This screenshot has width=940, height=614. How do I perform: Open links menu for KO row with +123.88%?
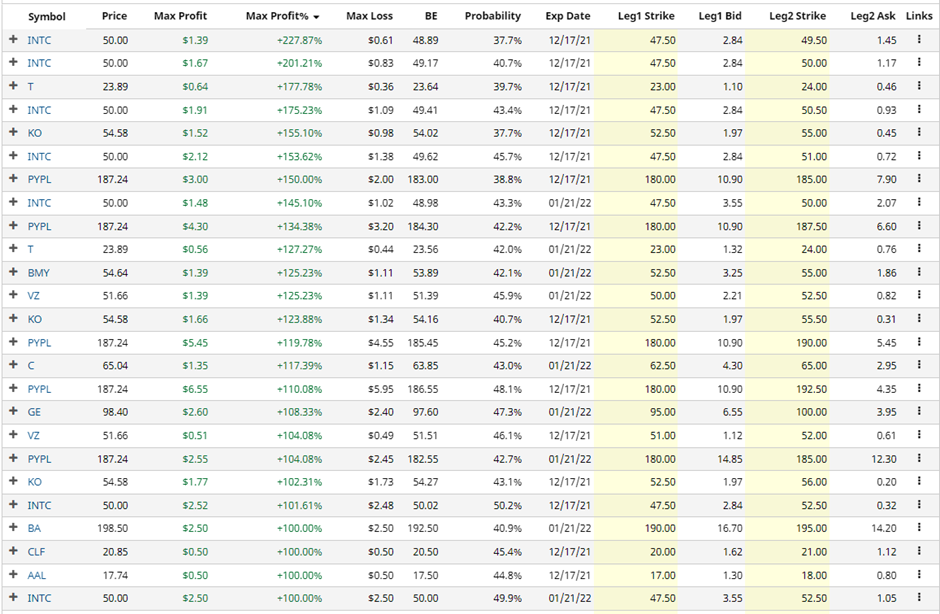pos(918,318)
